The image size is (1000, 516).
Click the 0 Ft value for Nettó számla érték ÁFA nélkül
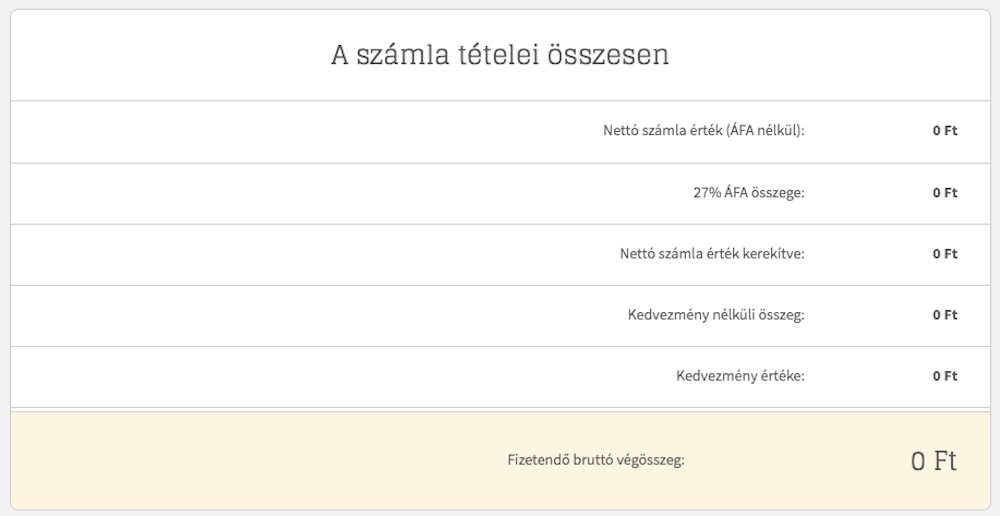click(x=945, y=131)
